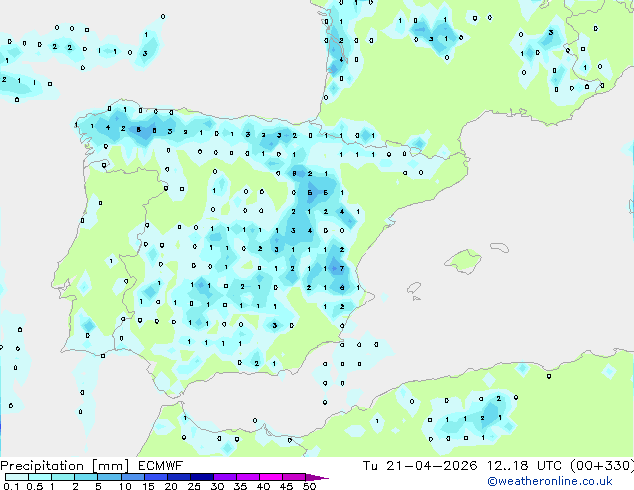Click the '0.1' legend scale label
Viewport: 634px width, 490px height.
(x=11, y=486)
